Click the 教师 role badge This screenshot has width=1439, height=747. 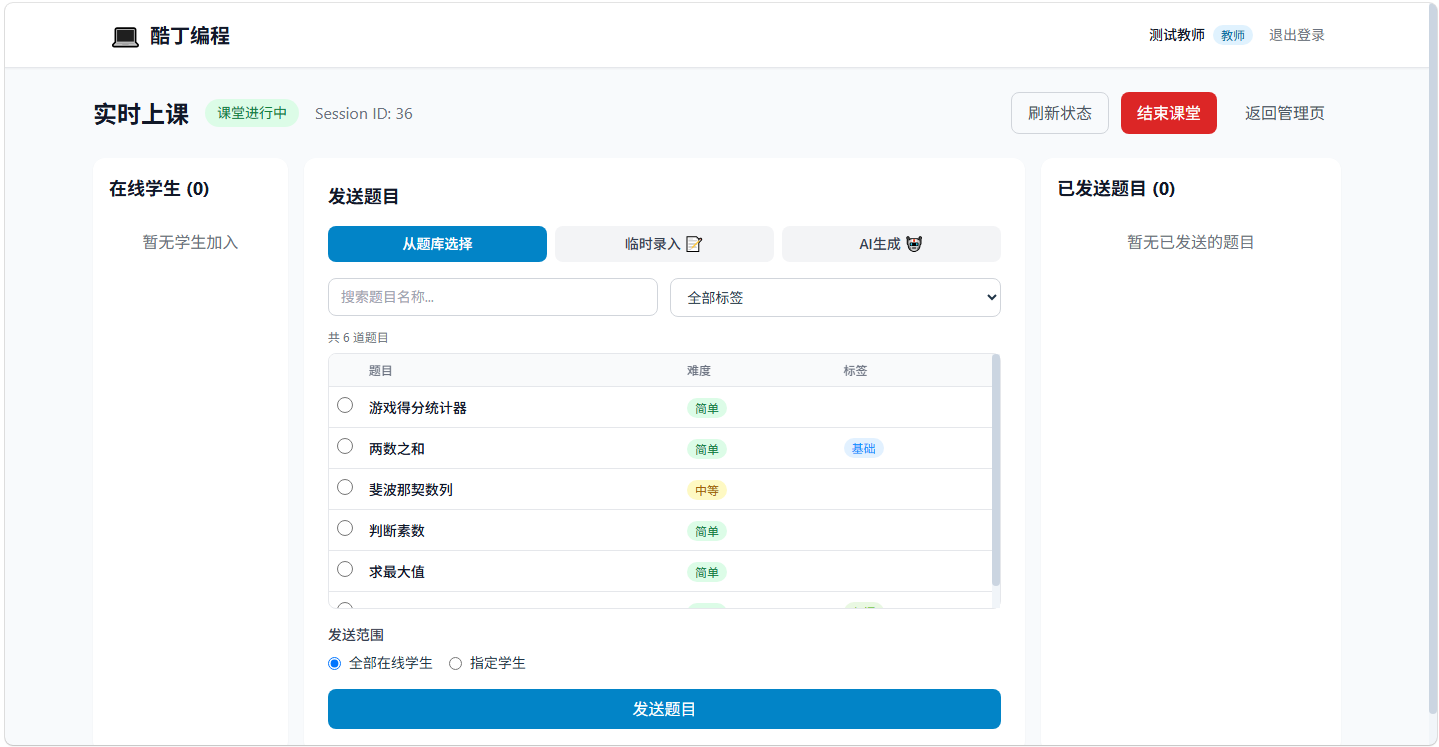click(x=1233, y=35)
